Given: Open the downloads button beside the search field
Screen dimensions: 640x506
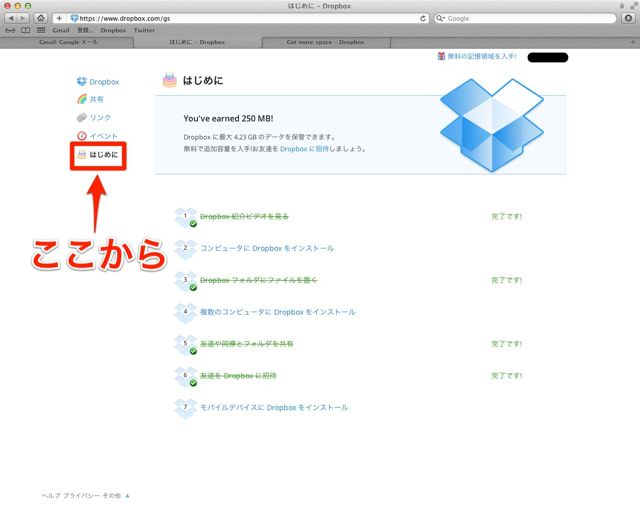Looking at the screenshot, I should pos(629,18).
